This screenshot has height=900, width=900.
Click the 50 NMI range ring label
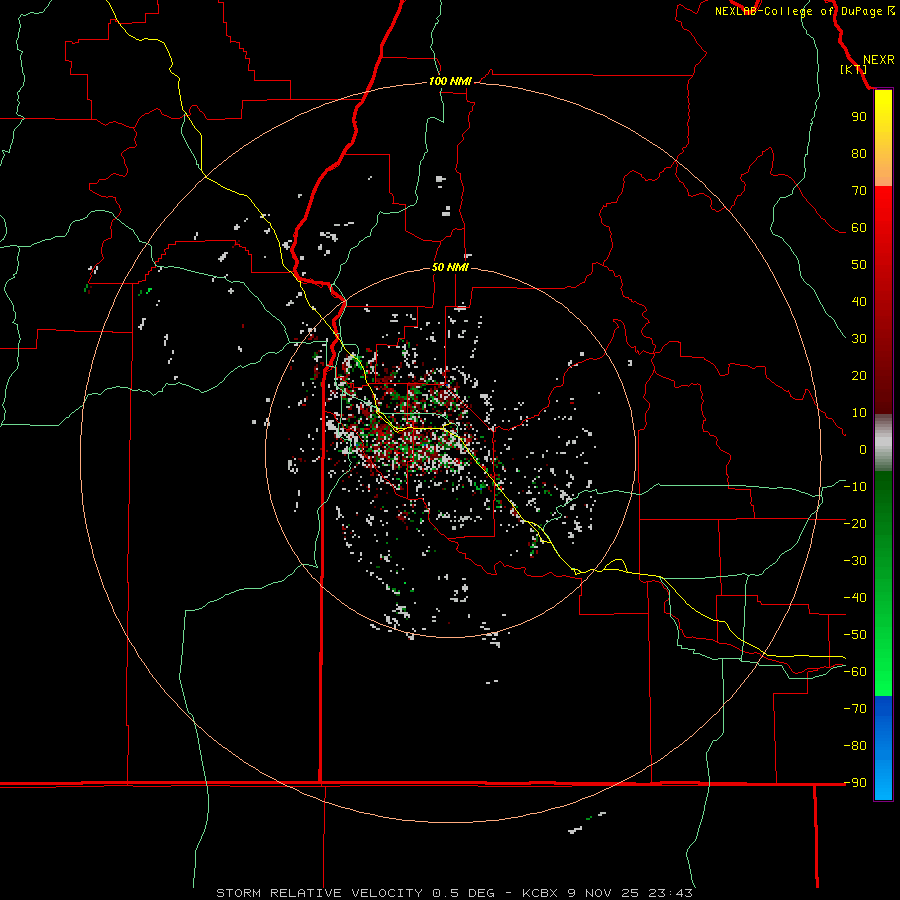click(450, 267)
